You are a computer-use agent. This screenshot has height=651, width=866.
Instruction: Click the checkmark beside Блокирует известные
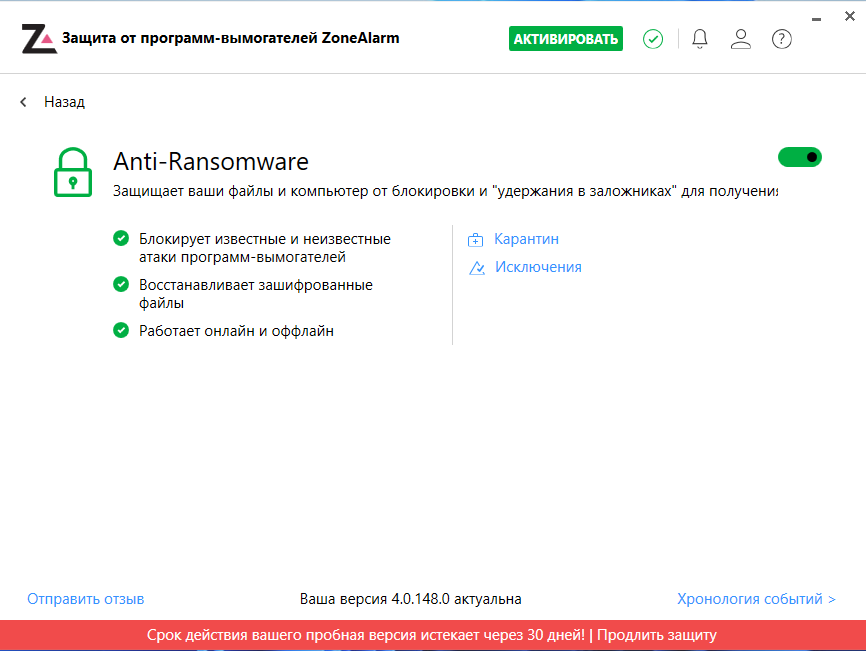click(x=121, y=238)
